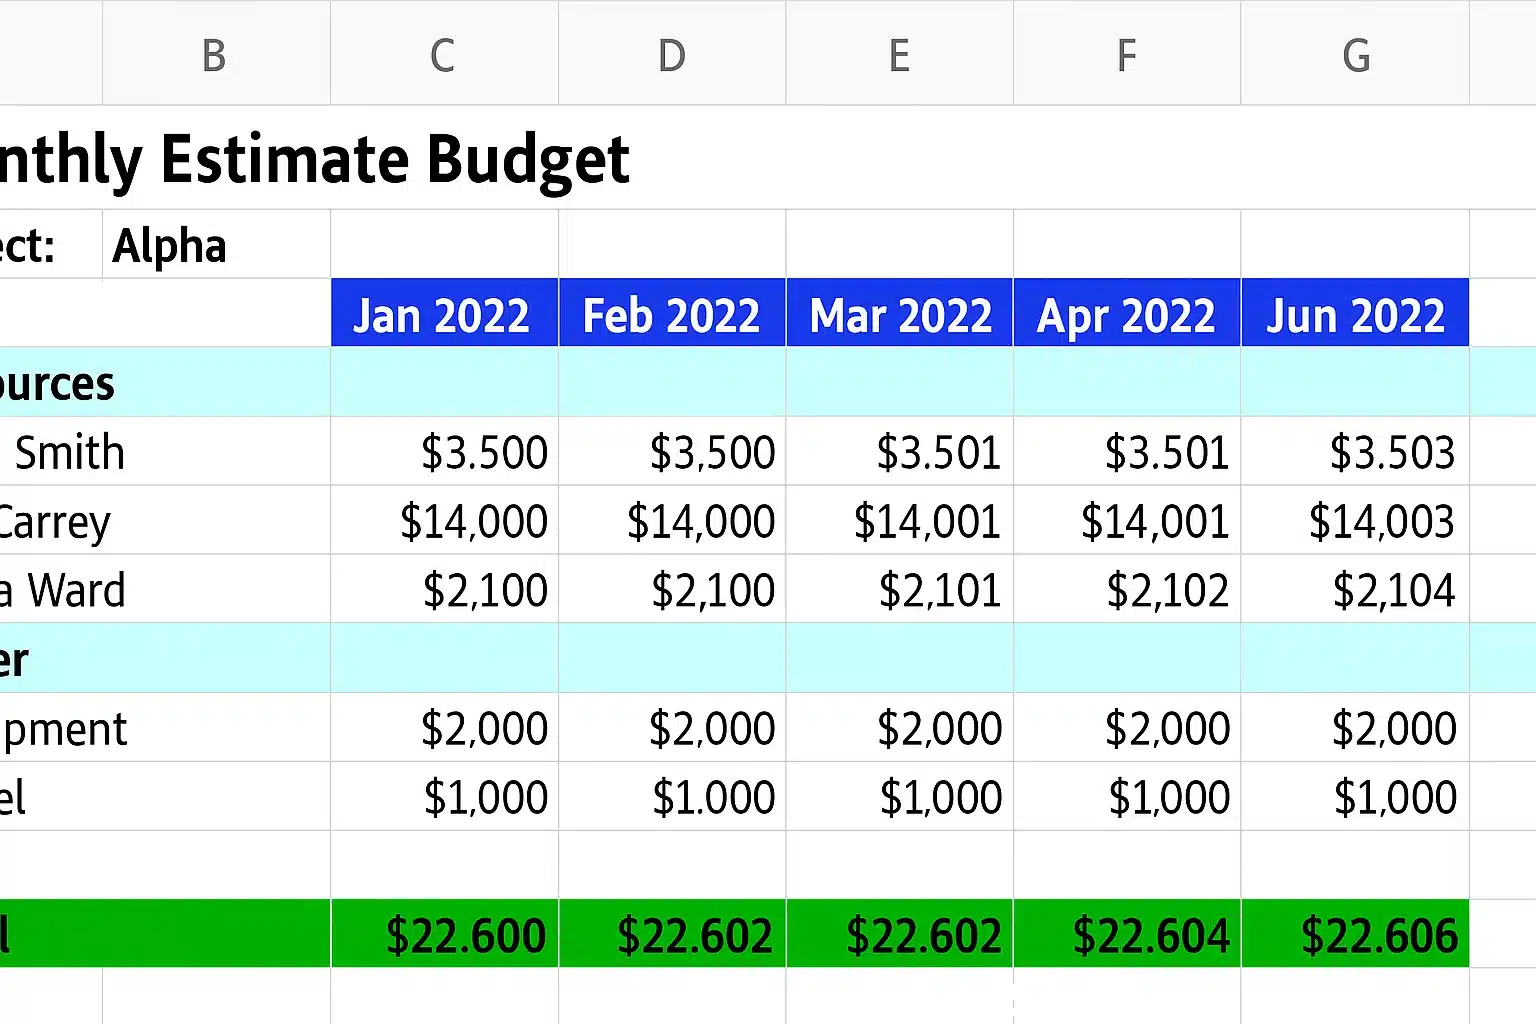Select Smith's Apr 2022 value $3.501
Screen dimensions: 1536x1024
1127,452
